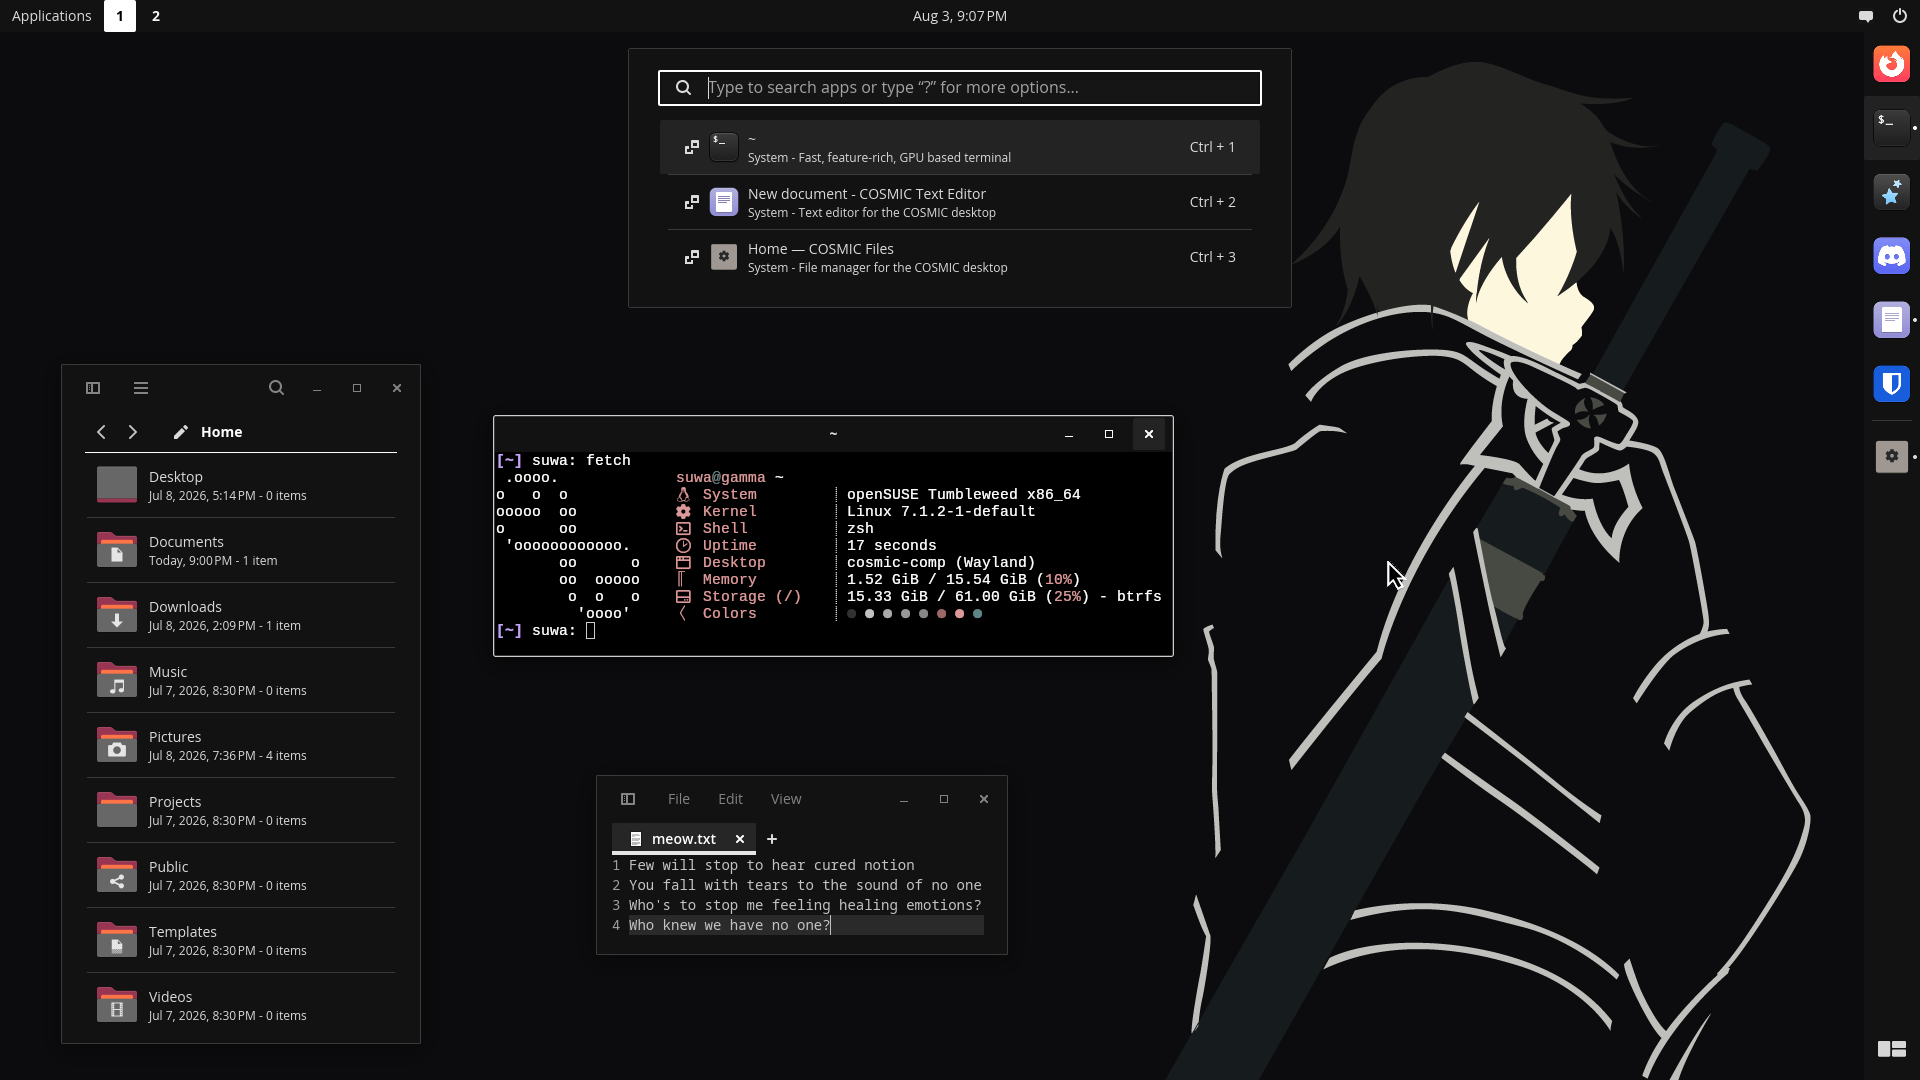Viewport: 1920px width, 1080px height.
Task: Toggle the sidebar in the text editor
Action: [628, 799]
